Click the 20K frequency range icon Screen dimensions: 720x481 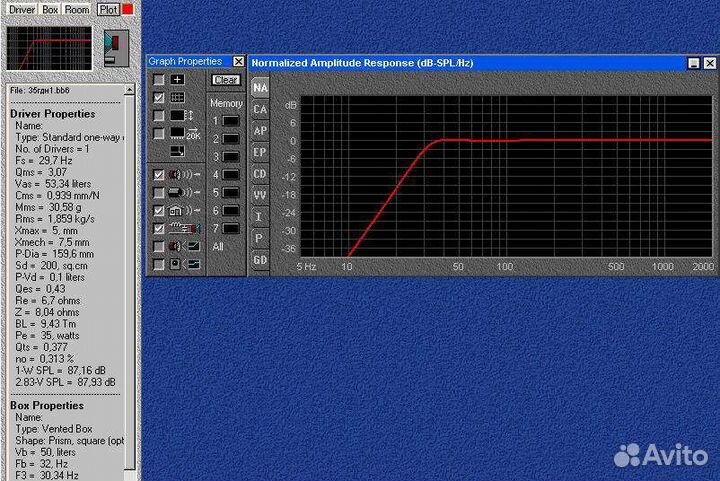click(185, 134)
